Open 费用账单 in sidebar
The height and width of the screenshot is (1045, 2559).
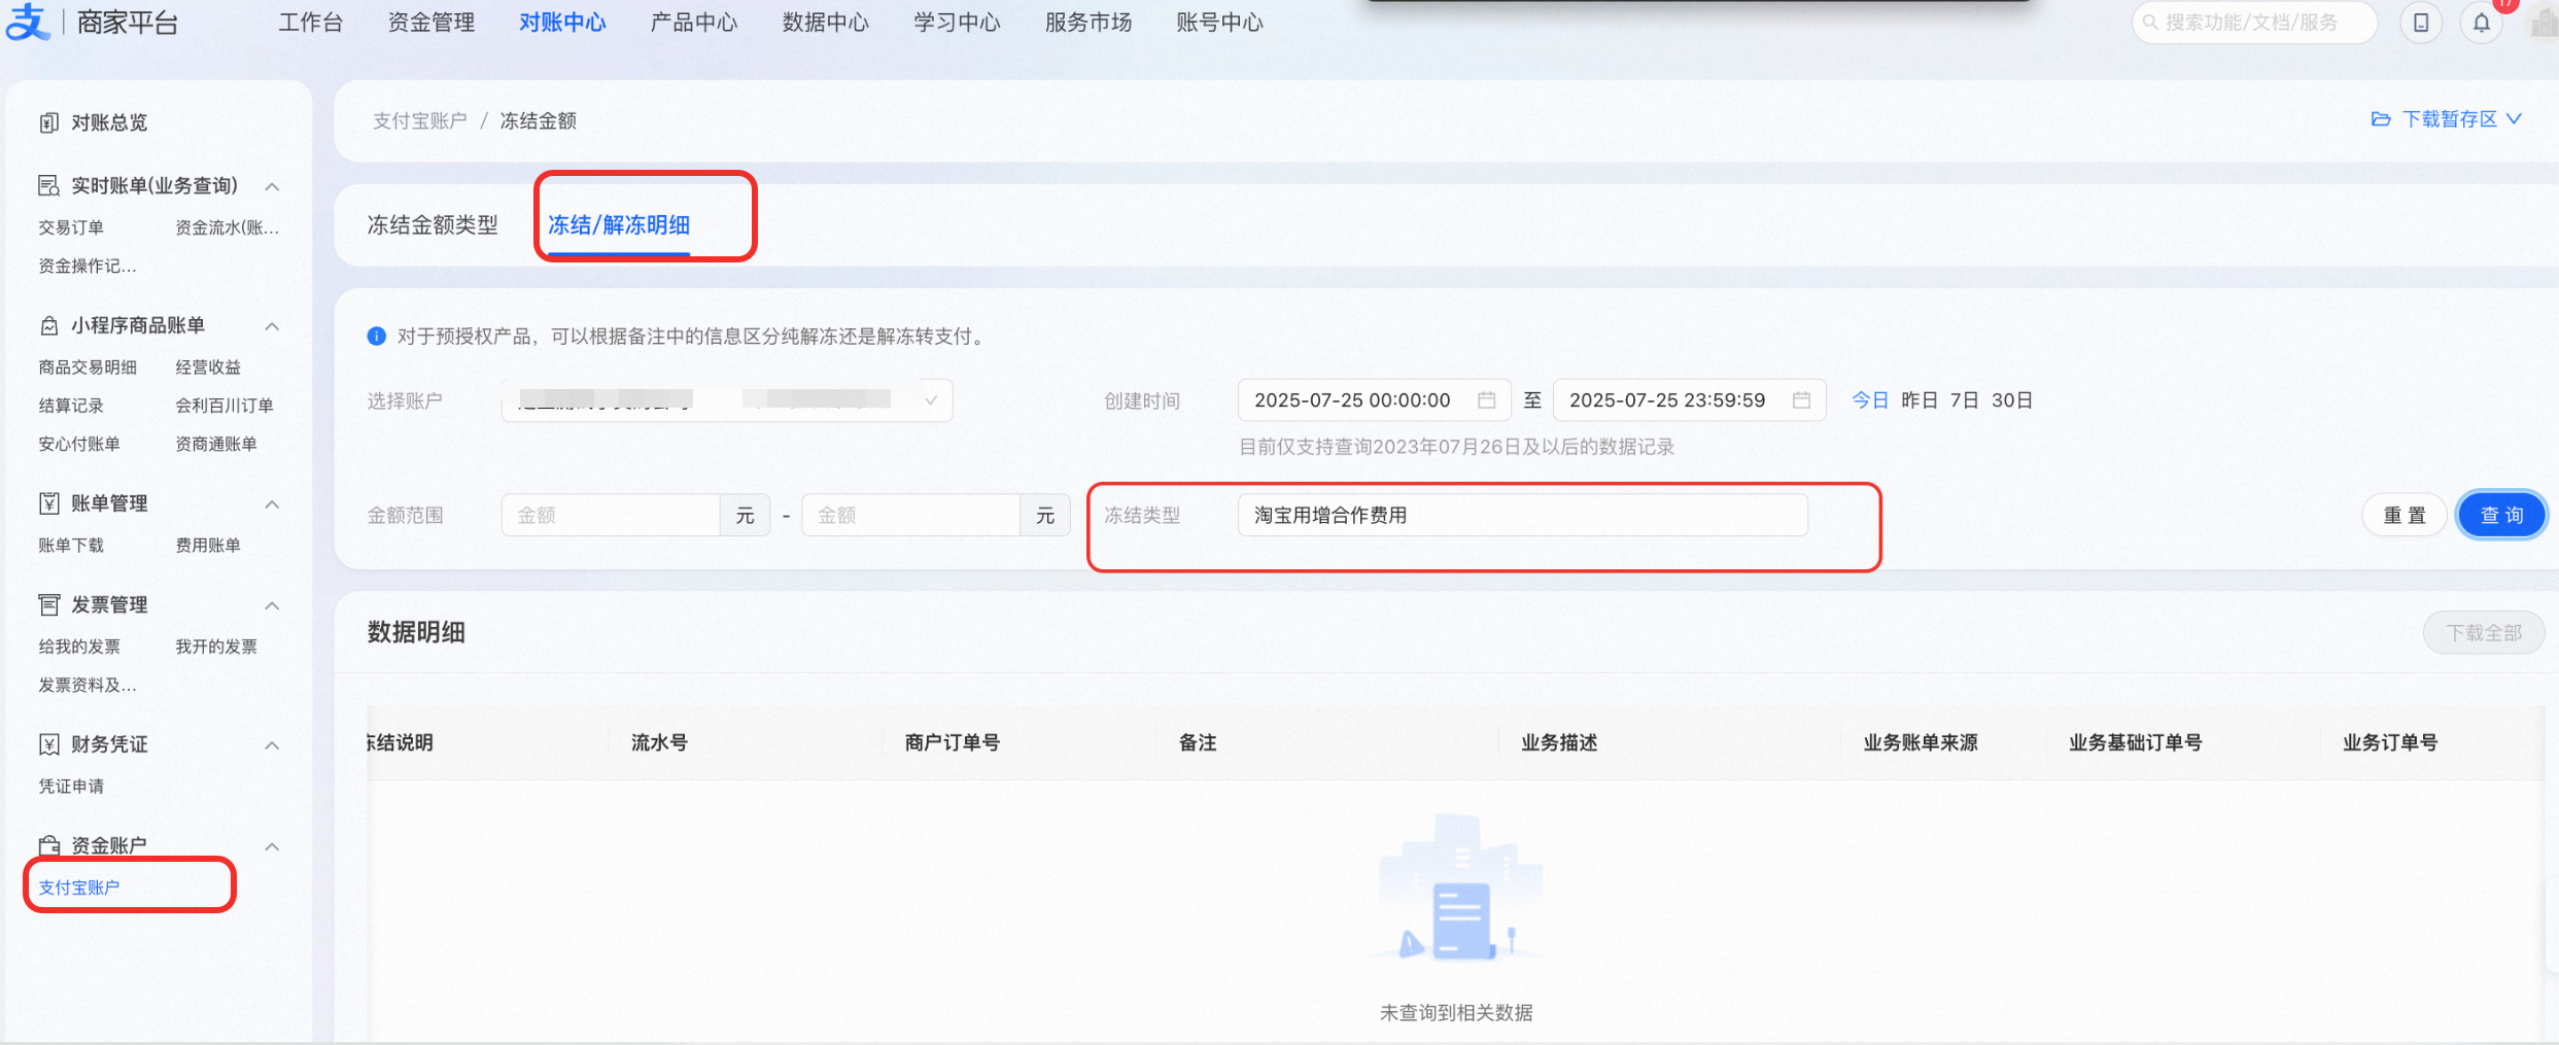click(208, 545)
